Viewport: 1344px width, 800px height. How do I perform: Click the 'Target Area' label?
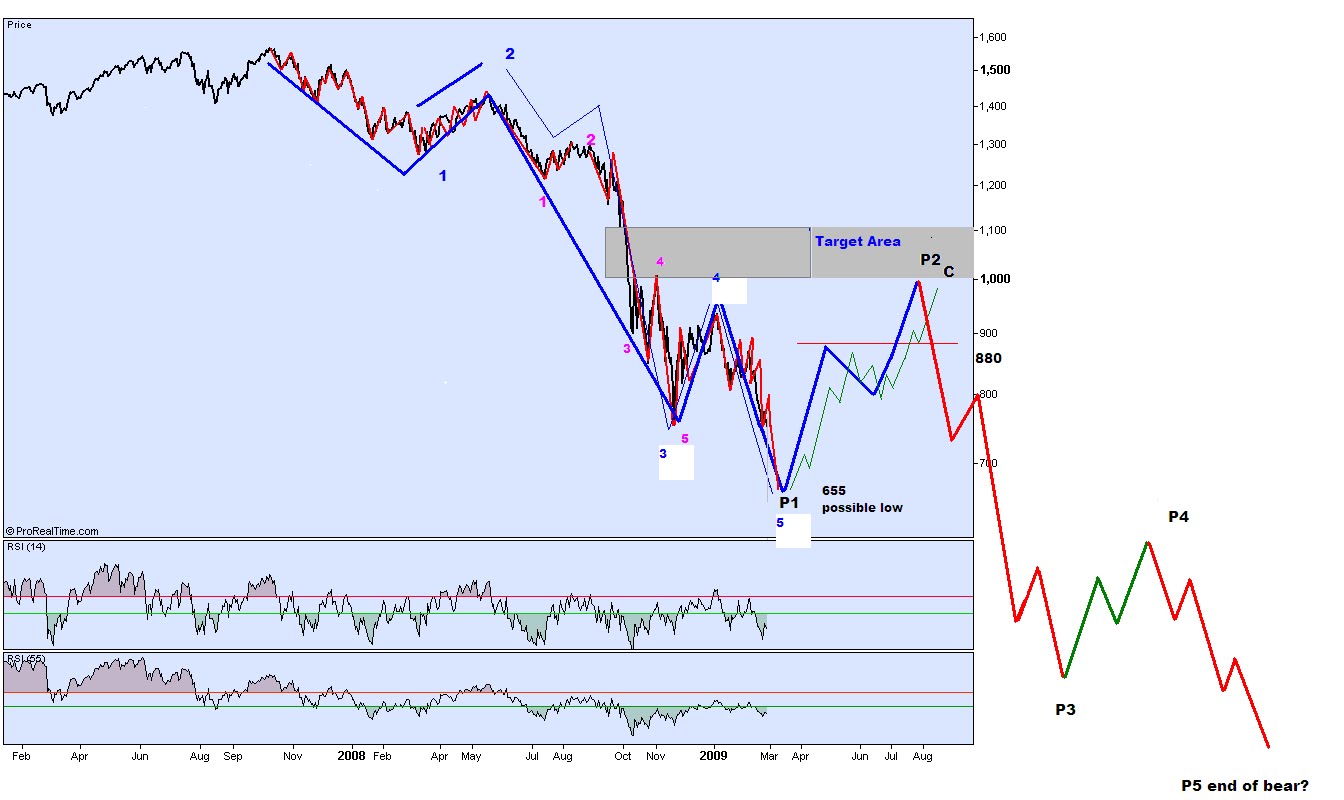pos(857,241)
